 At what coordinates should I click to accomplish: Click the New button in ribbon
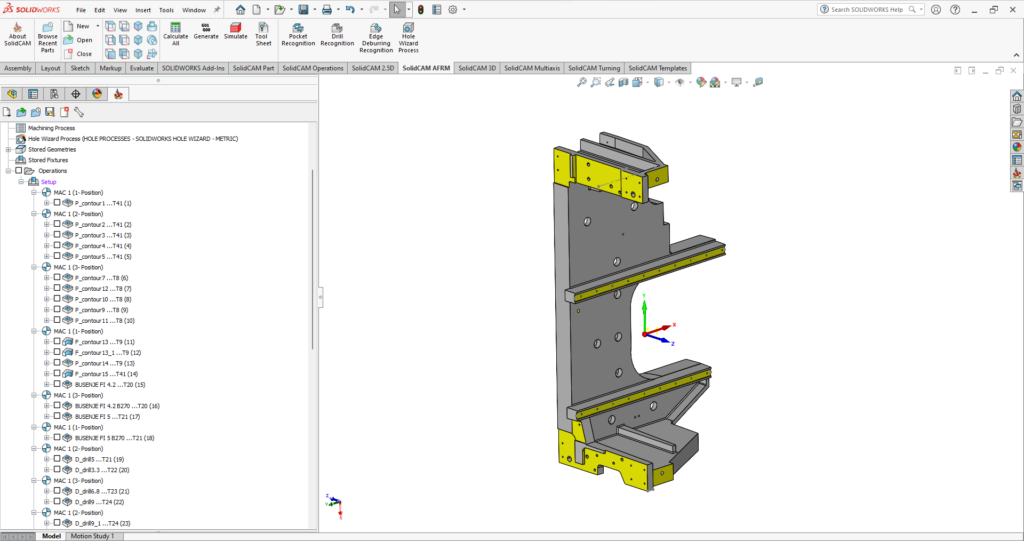click(78, 26)
